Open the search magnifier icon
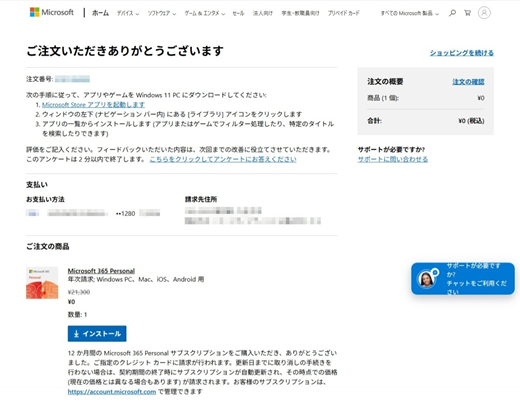The width and height of the screenshot is (520, 416). pyautogui.click(x=452, y=13)
